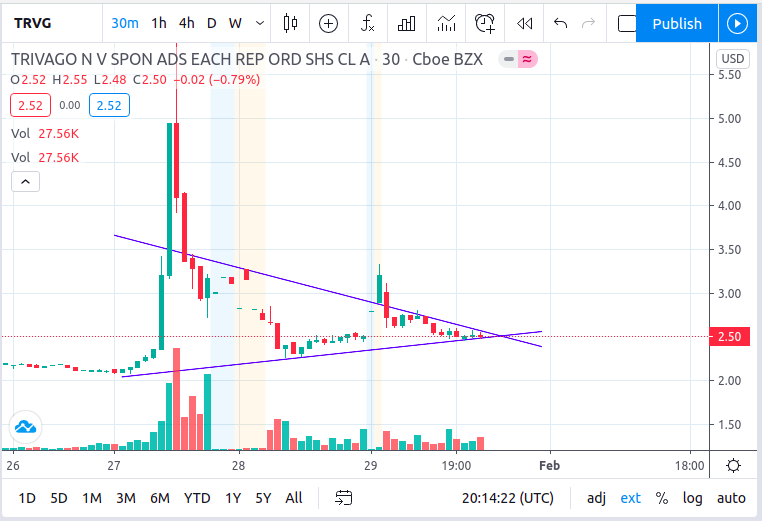Screen dimensions: 762x521
Task: Toggle the auto scale option
Action: (731, 498)
